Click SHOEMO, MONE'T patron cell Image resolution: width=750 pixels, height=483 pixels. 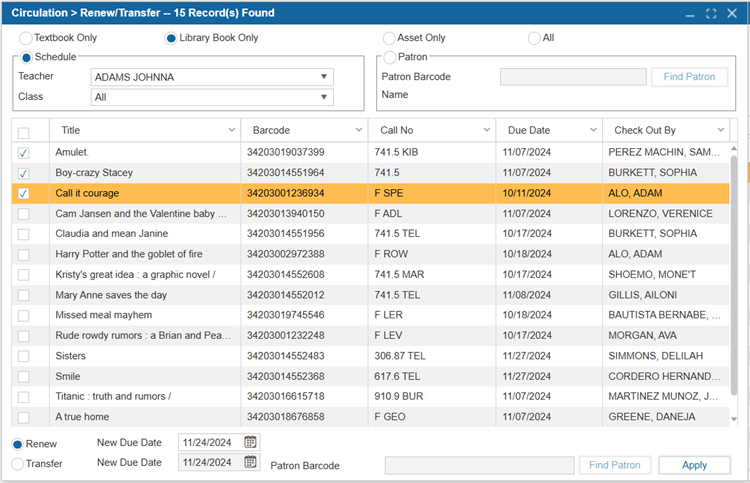coord(666,274)
